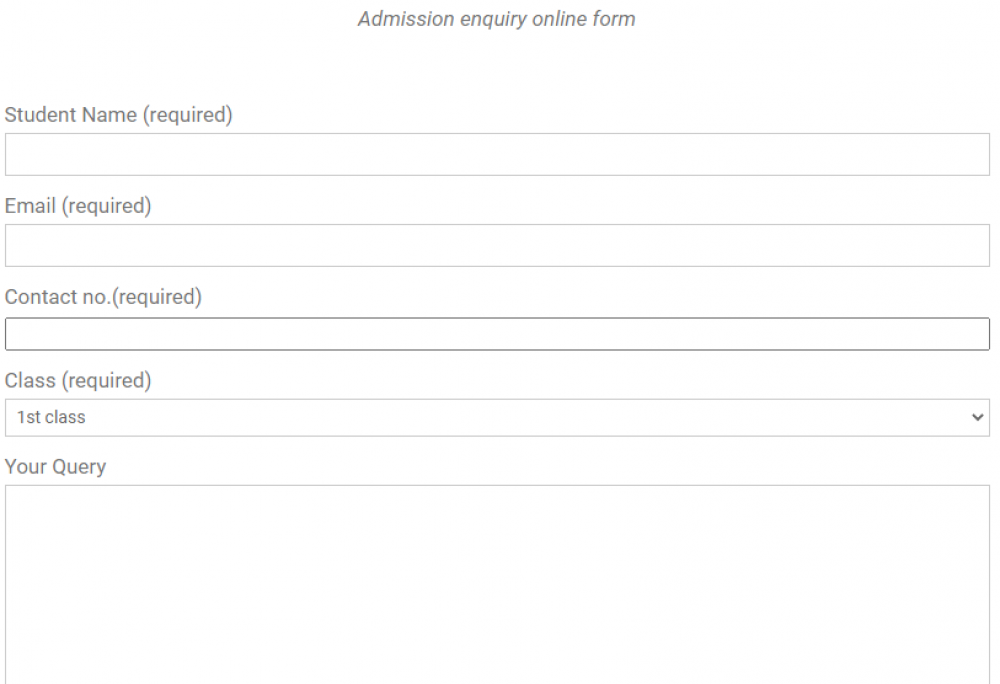
Task: Click the Your Query label
Action: click(x=55, y=466)
